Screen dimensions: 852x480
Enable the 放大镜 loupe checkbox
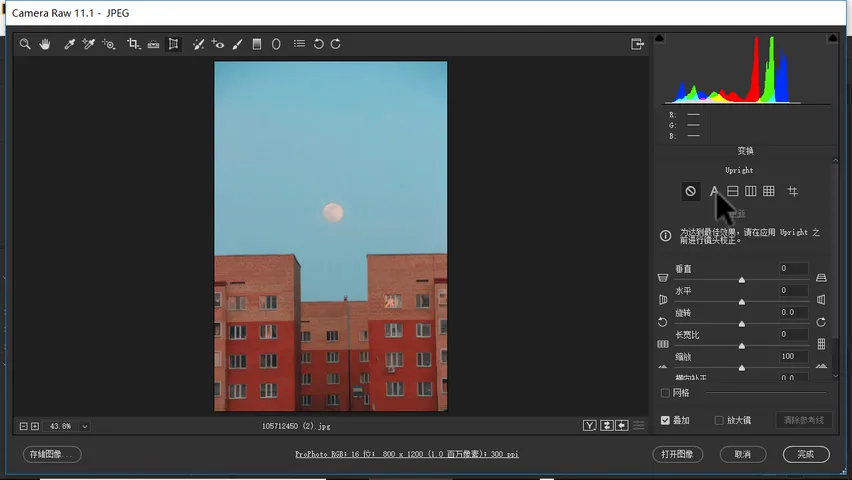pyautogui.click(x=719, y=420)
